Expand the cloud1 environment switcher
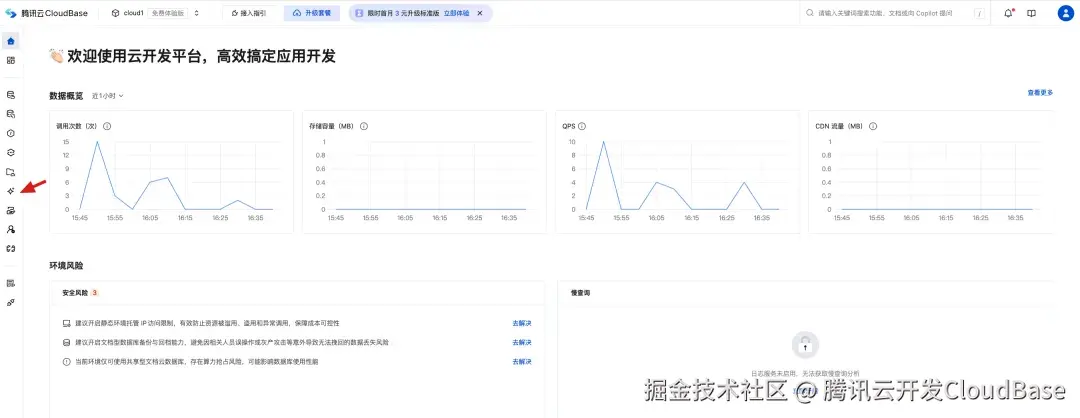The width and height of the screenshot is (1080, 418). click(x=197, y=13)
